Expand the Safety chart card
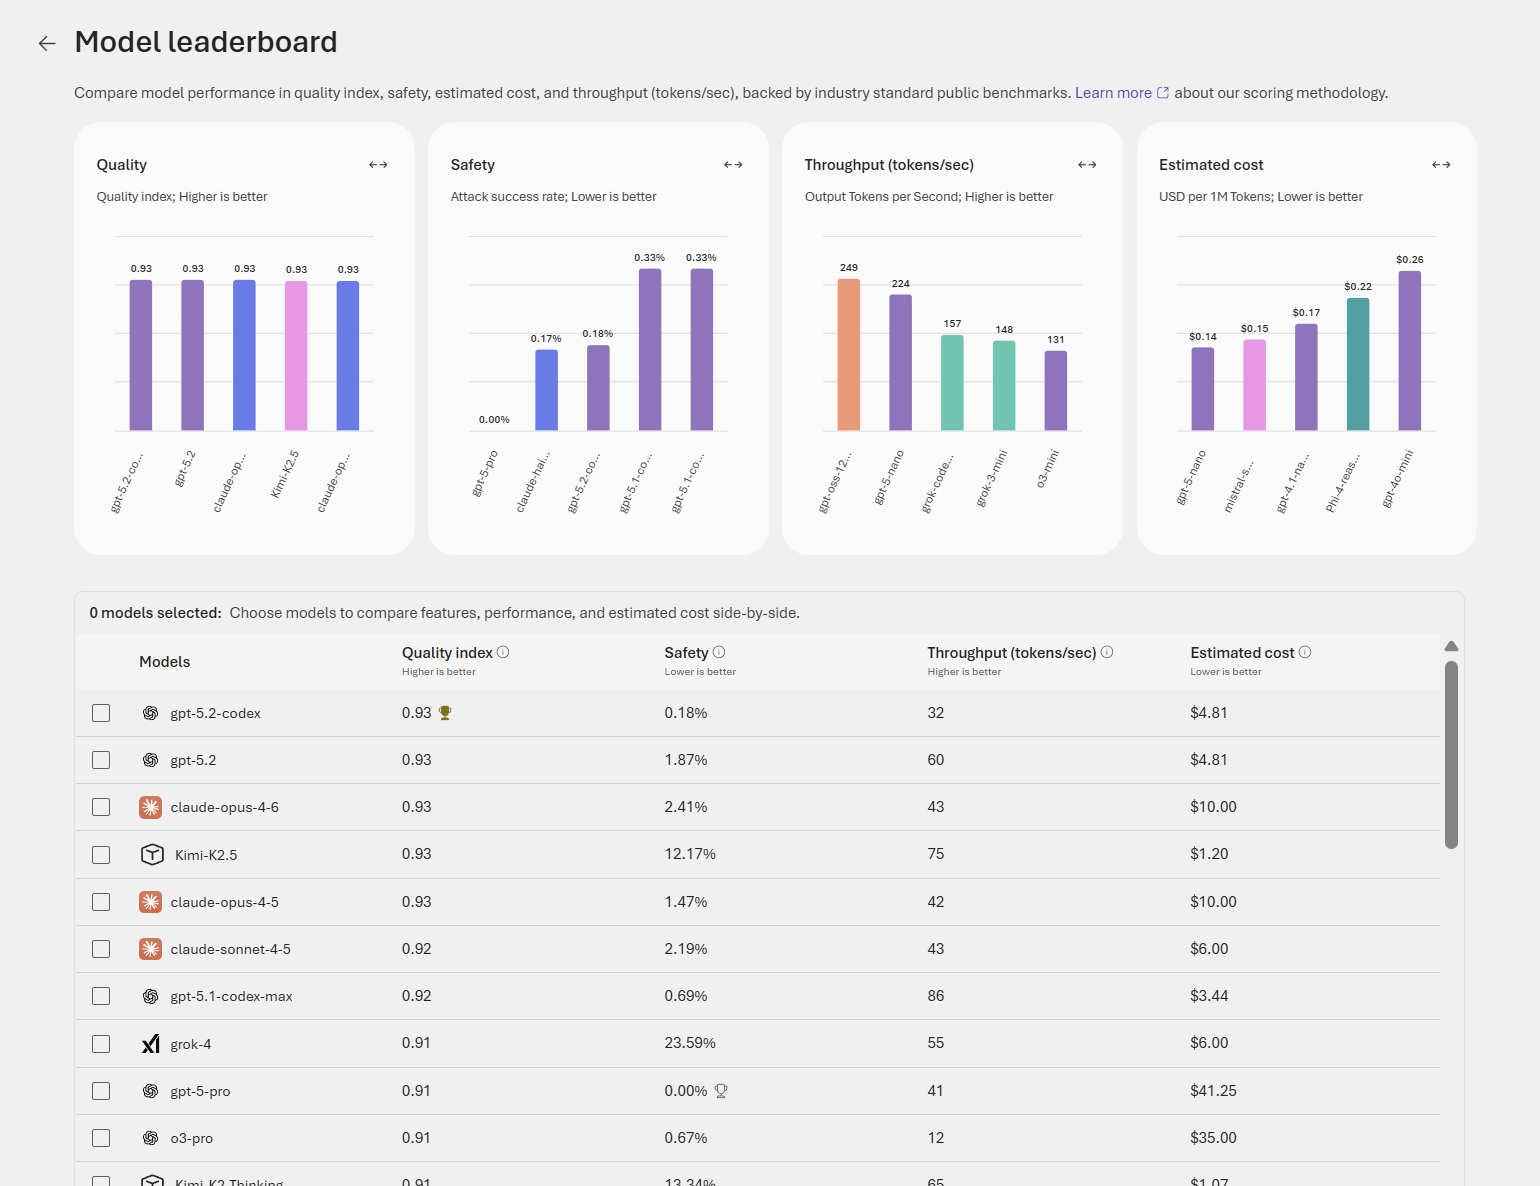Screen dimensions: 1540x1186 point(733,165)
